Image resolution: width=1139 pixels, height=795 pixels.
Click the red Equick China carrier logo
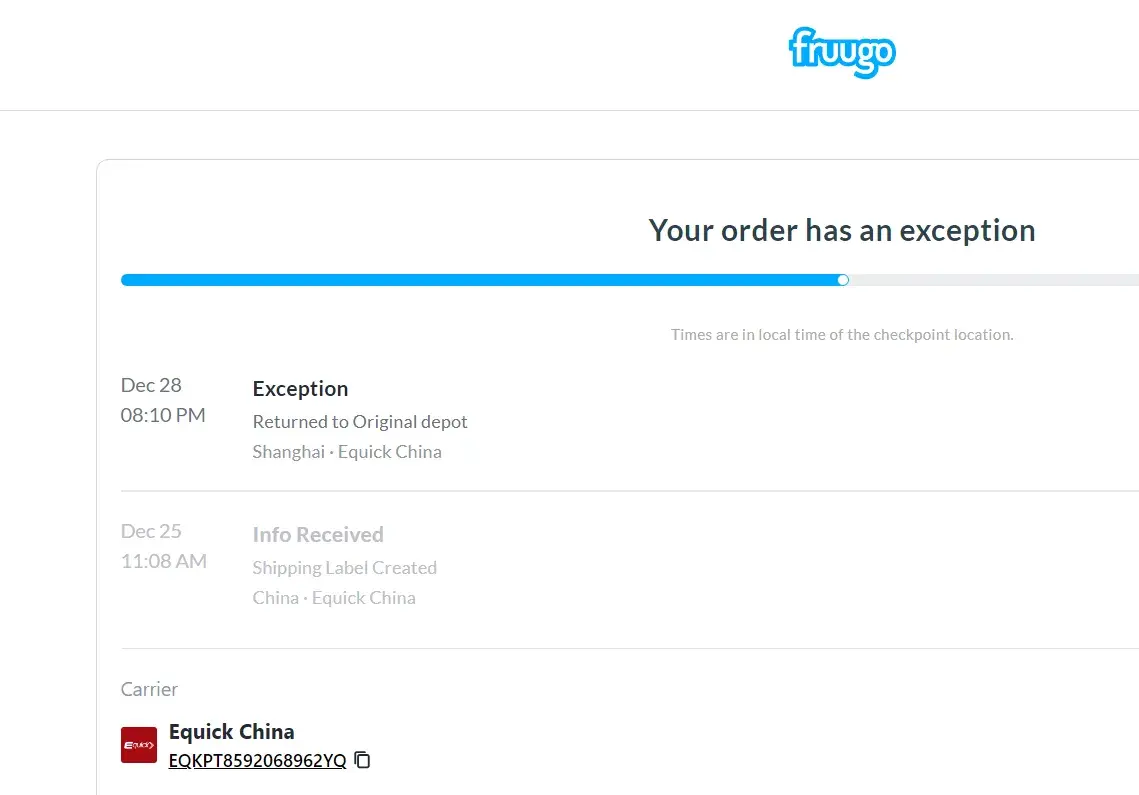pyautogui.click(x=139, y=745)
